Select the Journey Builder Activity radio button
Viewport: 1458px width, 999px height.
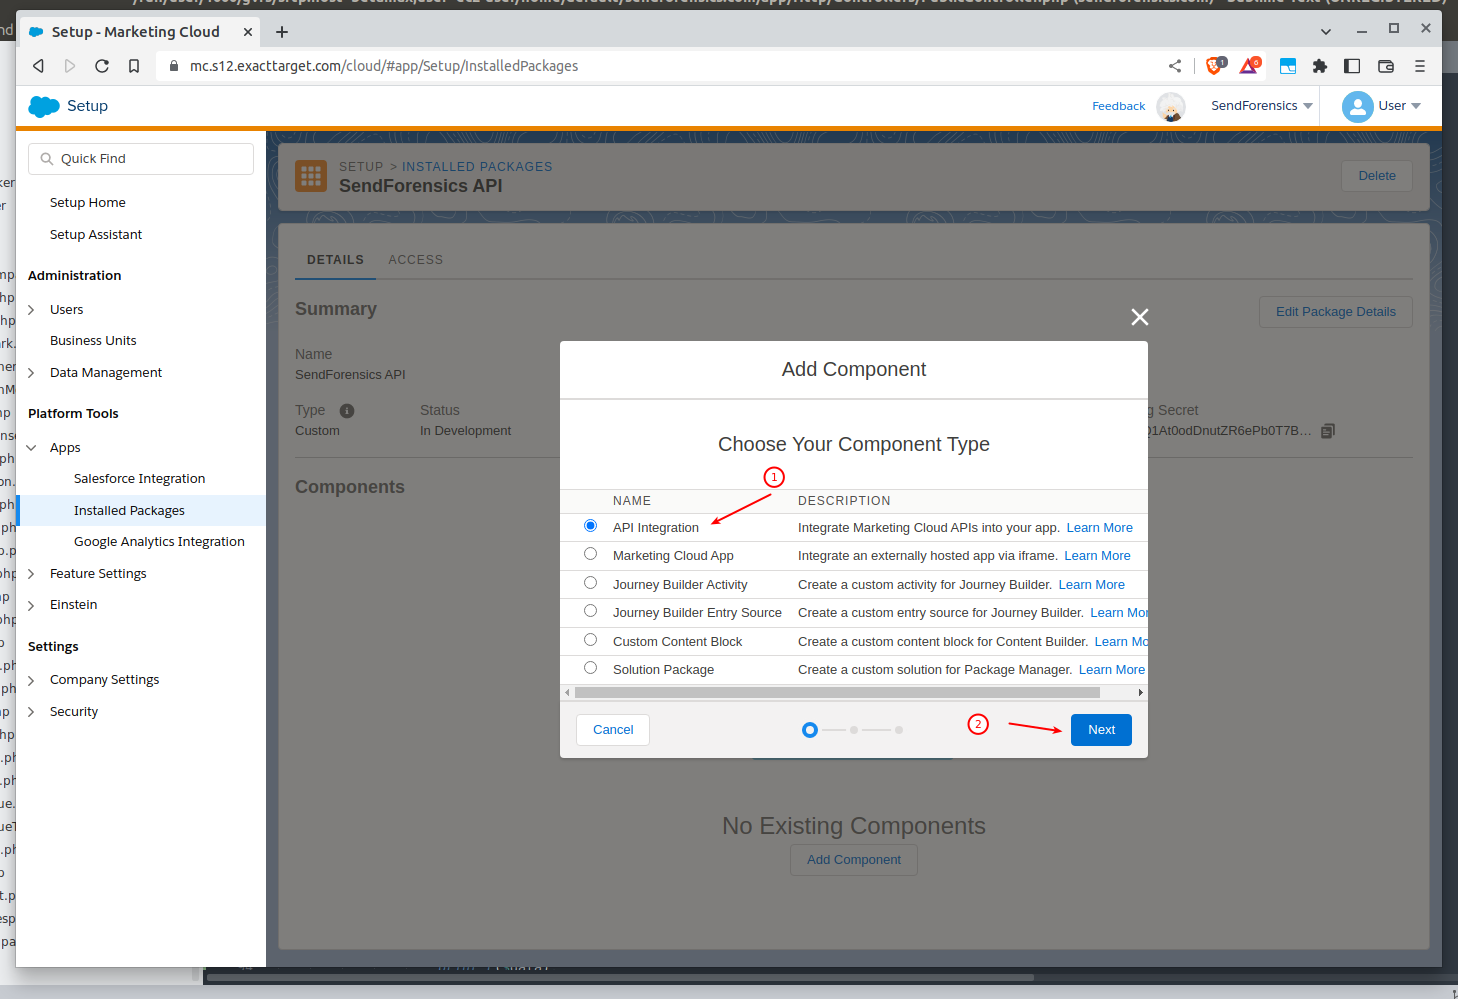pos(590,583)
